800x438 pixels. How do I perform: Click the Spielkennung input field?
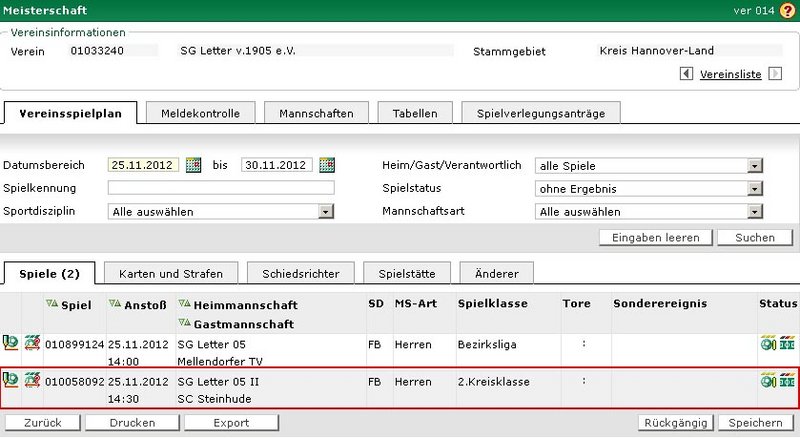pyautogui.click(x=221, y=188)
